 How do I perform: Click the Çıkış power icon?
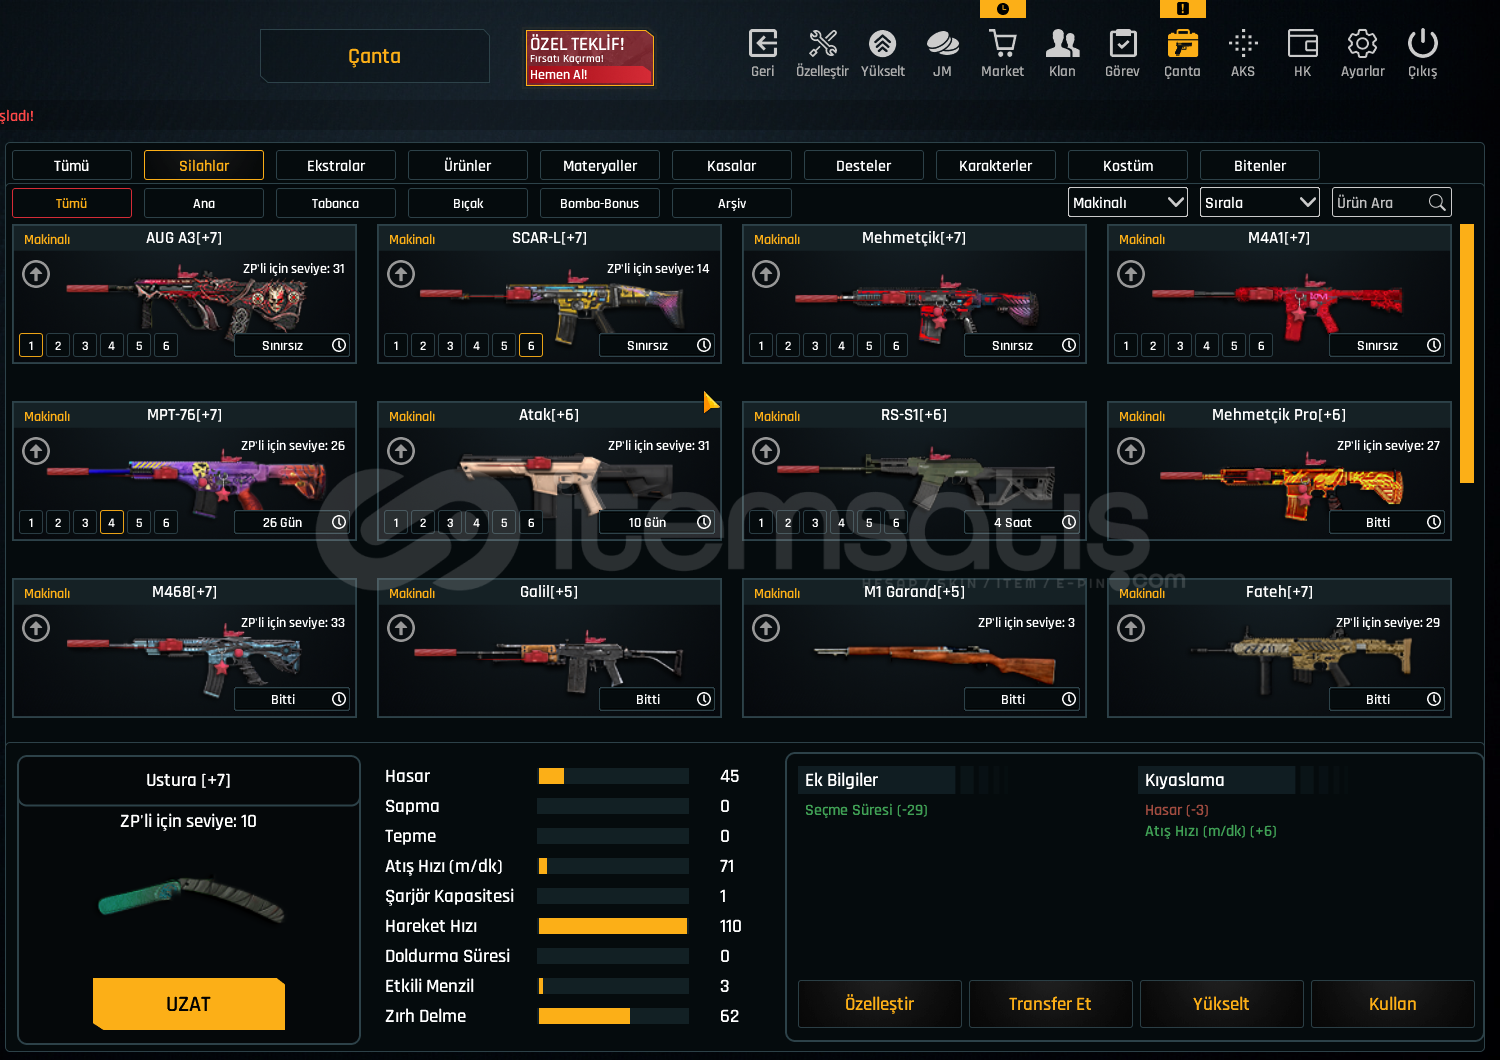pos(1422,45)
